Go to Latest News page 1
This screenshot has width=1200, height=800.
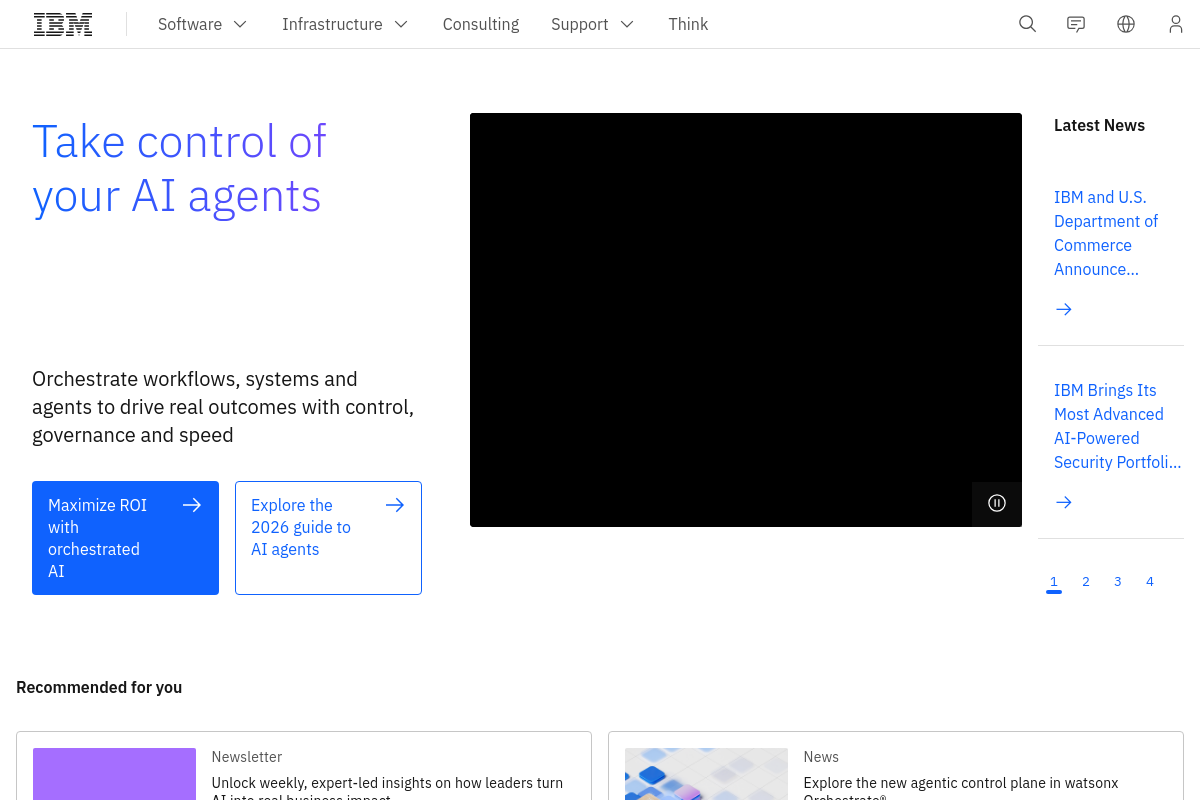[x=1054, y=582]
